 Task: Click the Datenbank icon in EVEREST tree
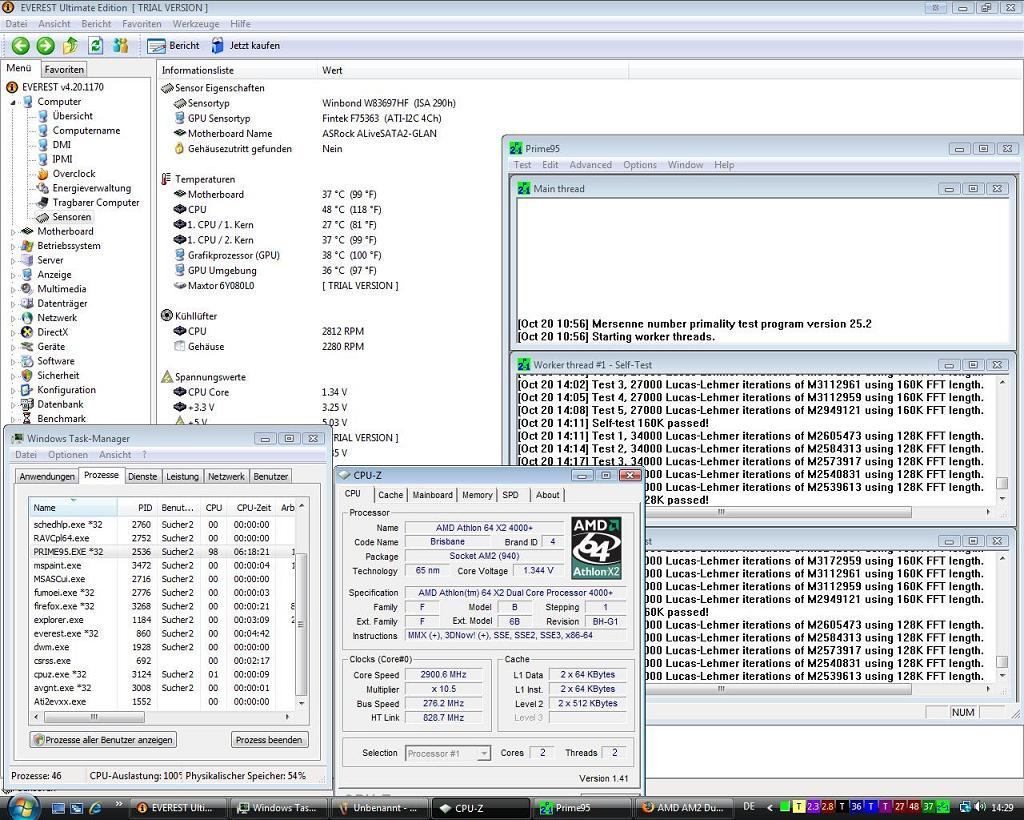point(27,404)
